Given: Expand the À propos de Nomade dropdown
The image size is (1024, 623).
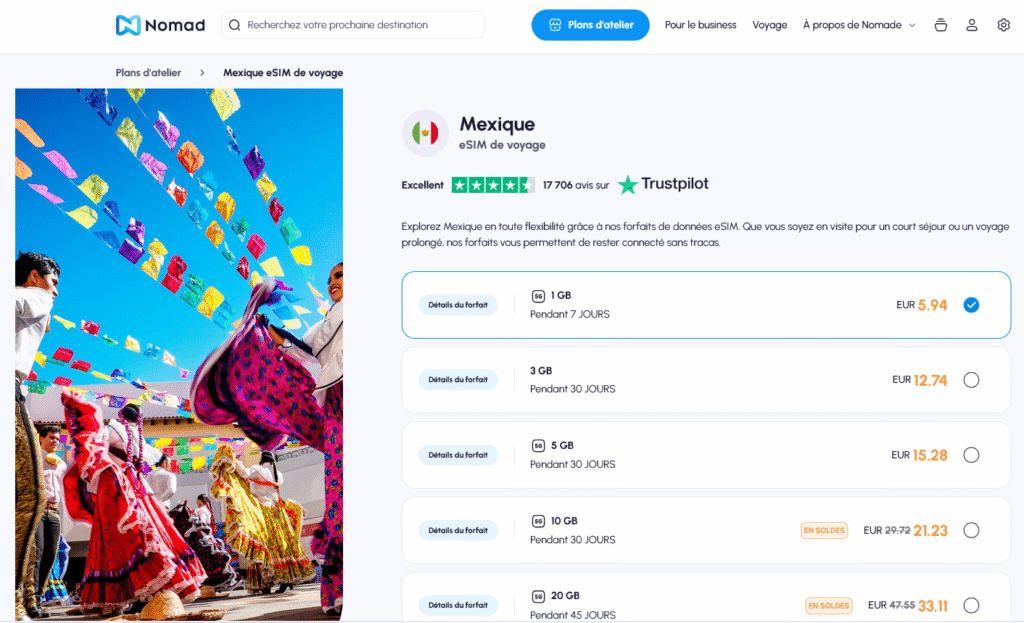Looking at the screenshot, I should click(x=859, y=25).
